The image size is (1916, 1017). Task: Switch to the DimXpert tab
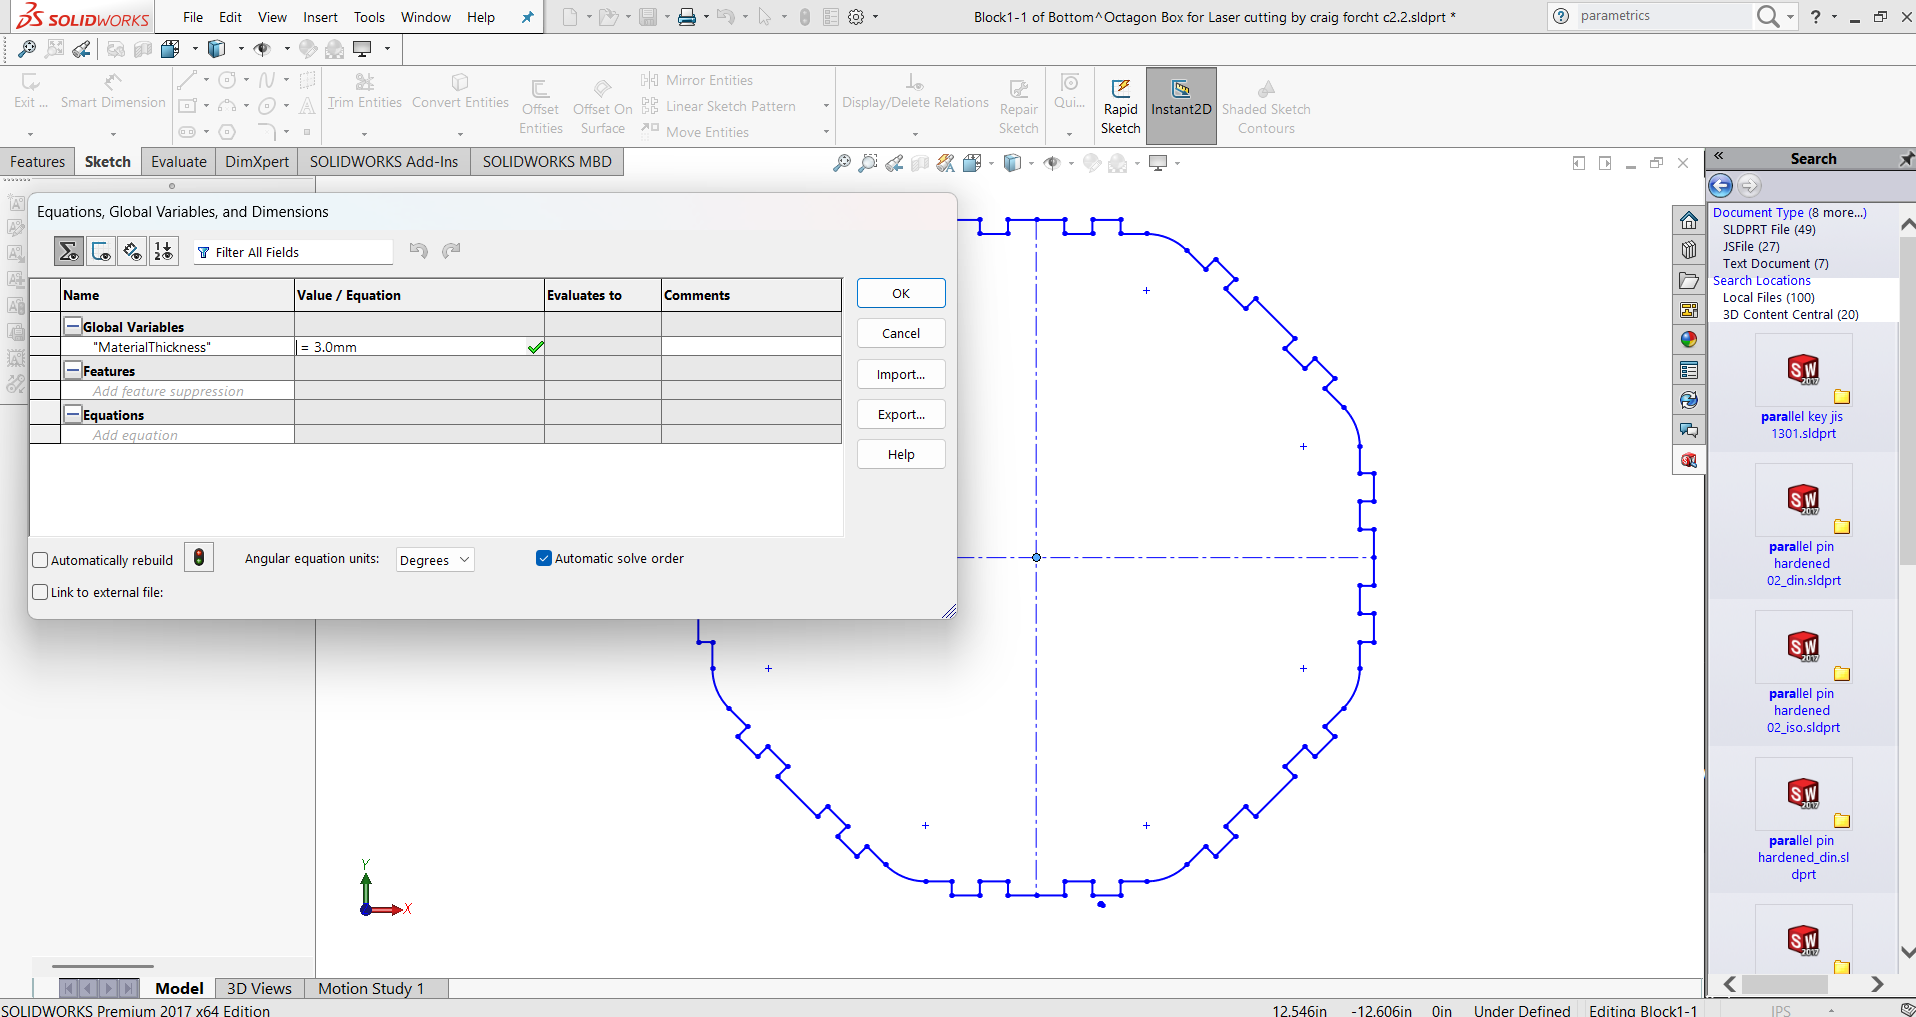point(257,162)
